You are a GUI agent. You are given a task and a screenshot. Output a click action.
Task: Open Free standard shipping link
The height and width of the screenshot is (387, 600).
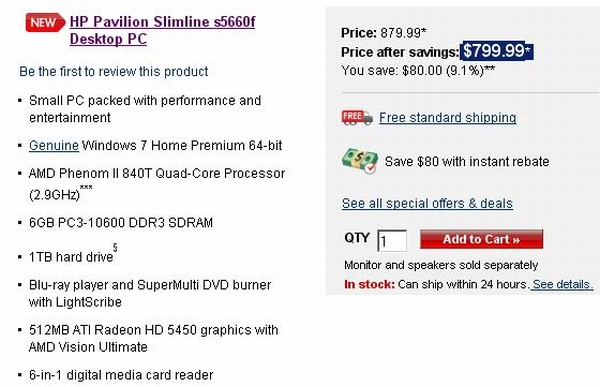[x=448, y=118]
